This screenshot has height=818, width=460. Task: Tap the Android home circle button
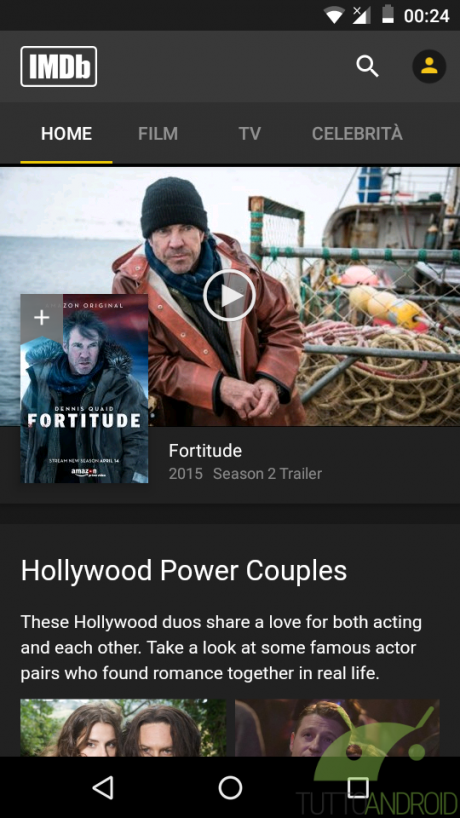(230, 787)
